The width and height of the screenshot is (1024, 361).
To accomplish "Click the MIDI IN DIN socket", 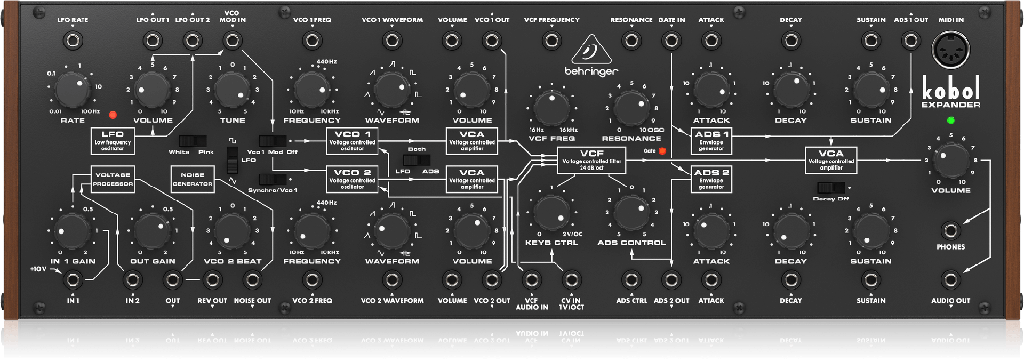I will click(x=950, y=51).
